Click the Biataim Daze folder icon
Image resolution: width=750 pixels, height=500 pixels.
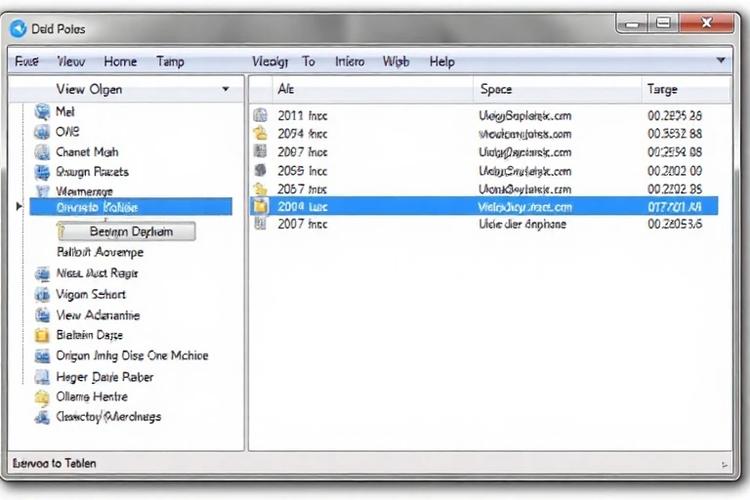point(42,336)
